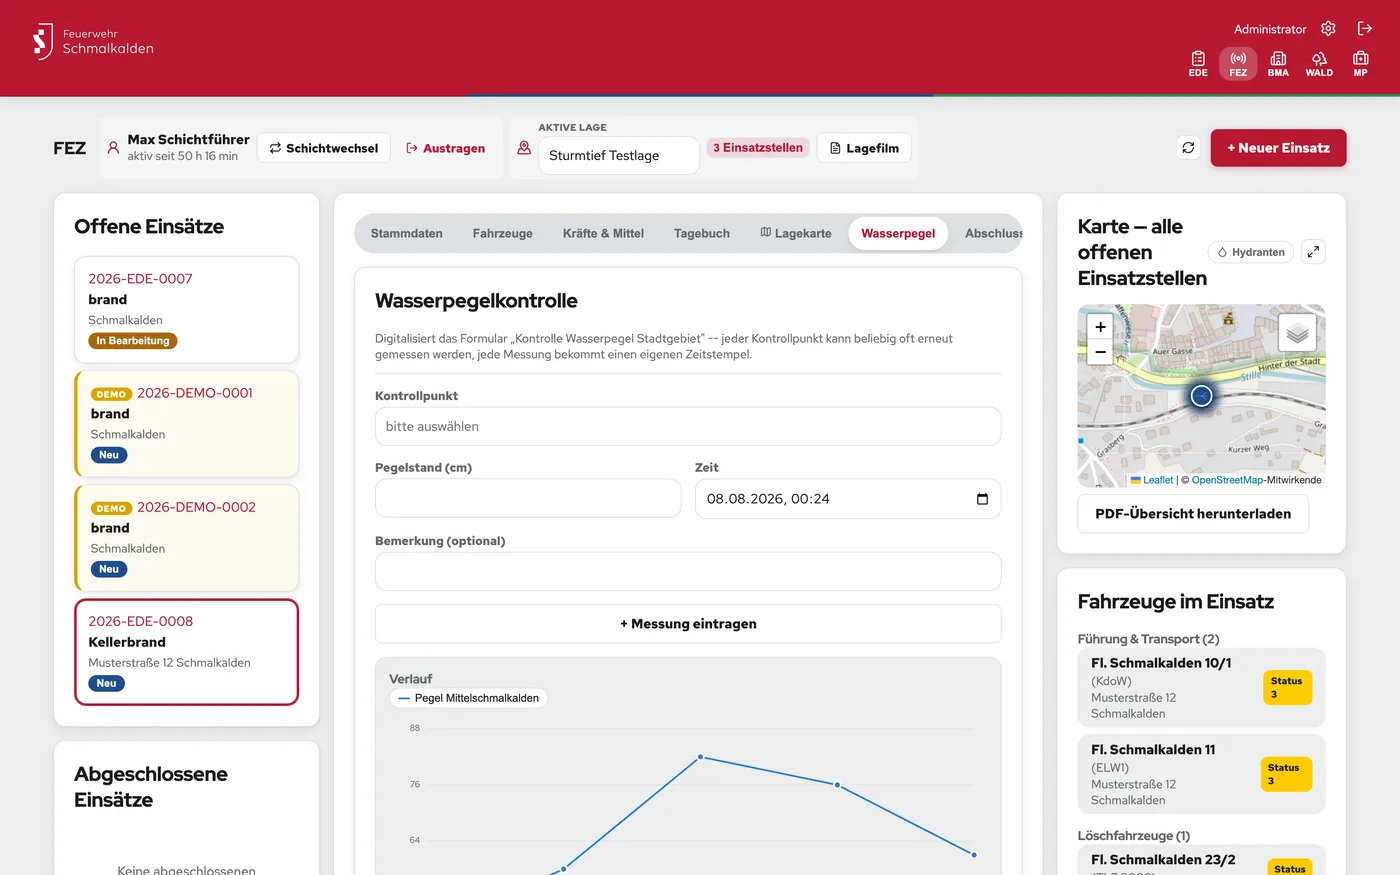Screen dimensions: 1400x875
Task: Click Status 3 badge of Schmalkalden 10/1
Action: (x=1287, y=688)
